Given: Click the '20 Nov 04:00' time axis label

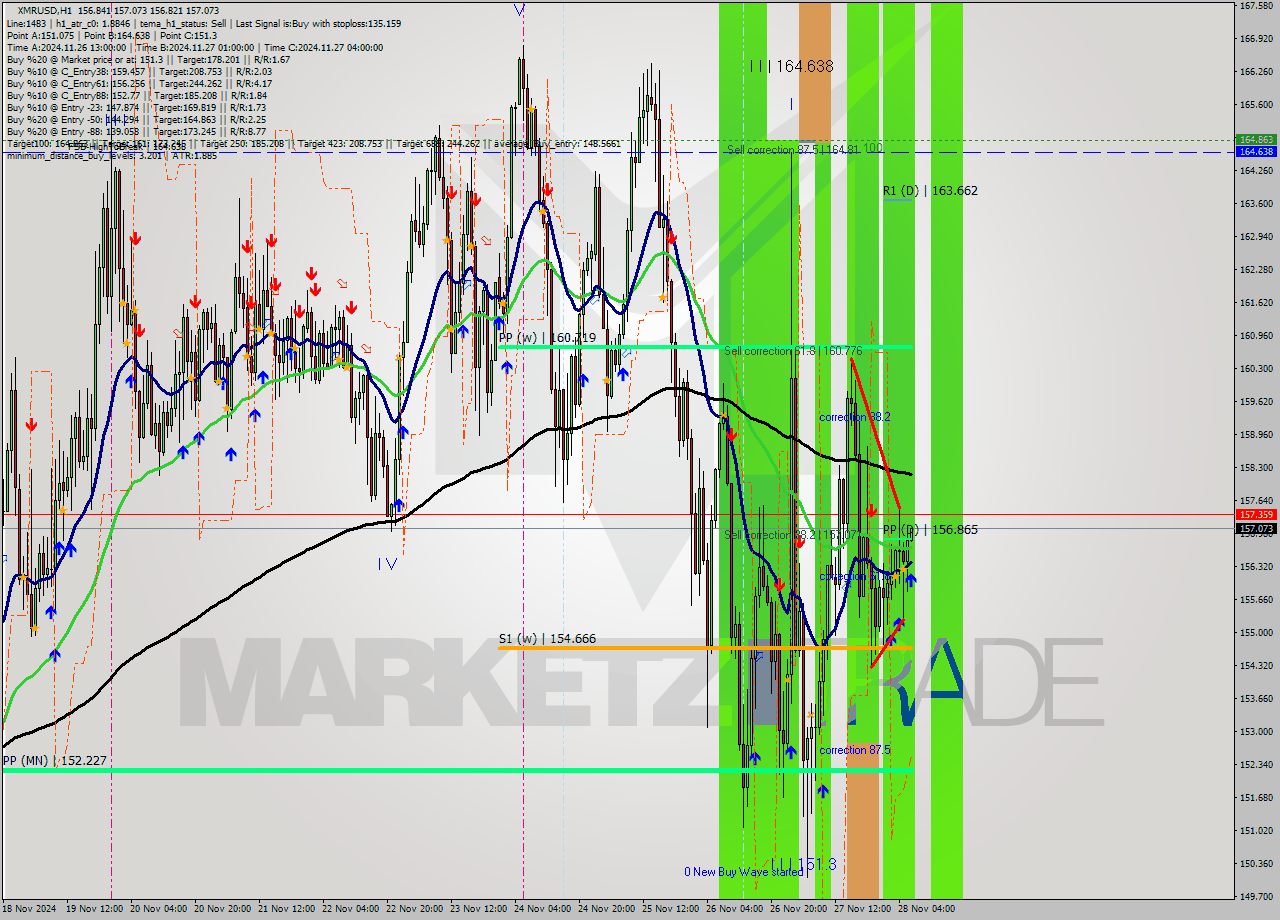Looking at the screenshot, I should [x=158, y=909].
